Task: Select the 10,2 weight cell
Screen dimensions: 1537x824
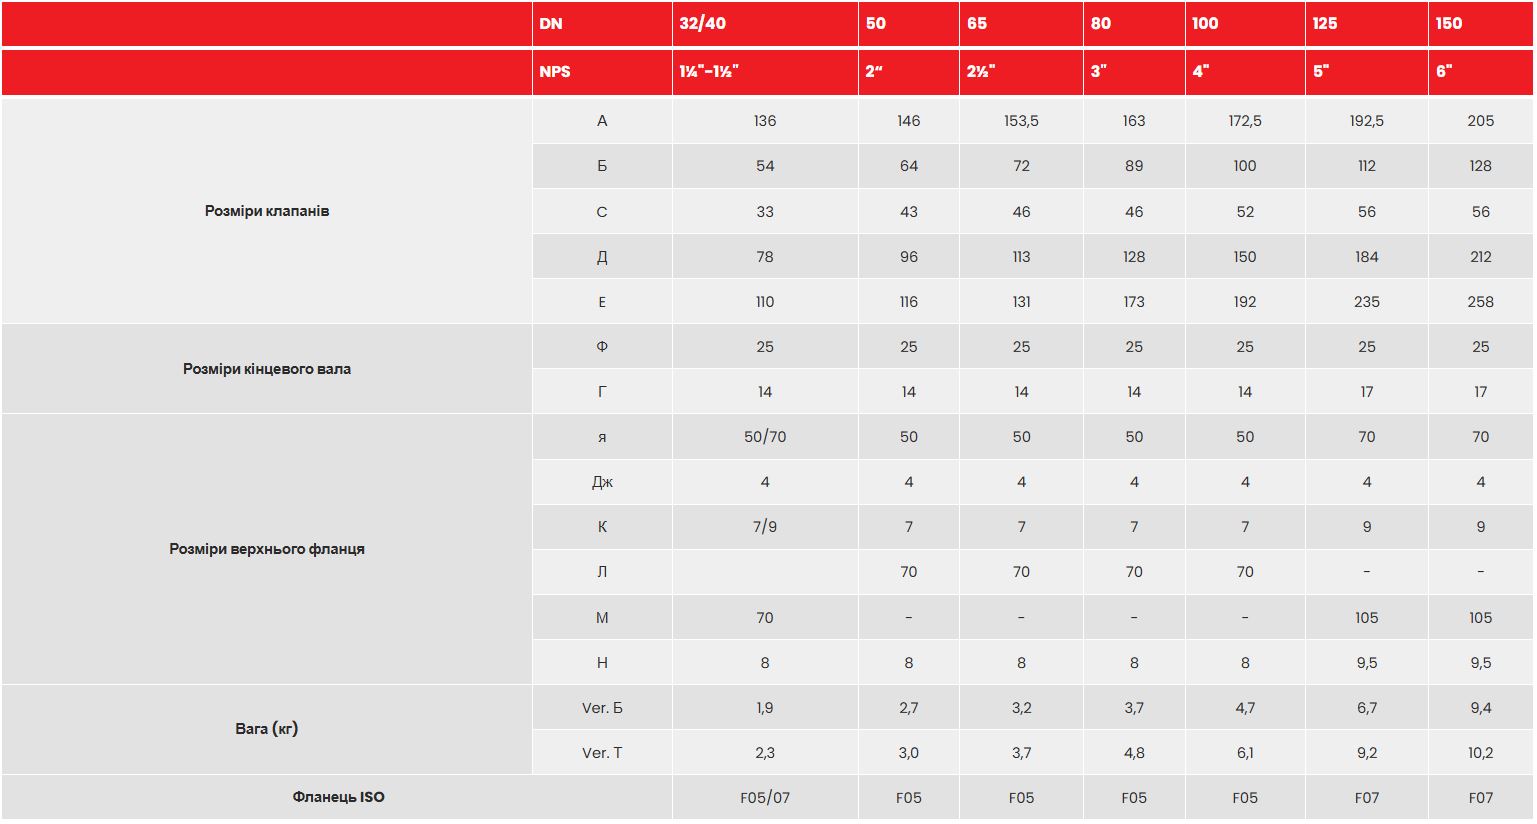Action: pos(1481,753)
